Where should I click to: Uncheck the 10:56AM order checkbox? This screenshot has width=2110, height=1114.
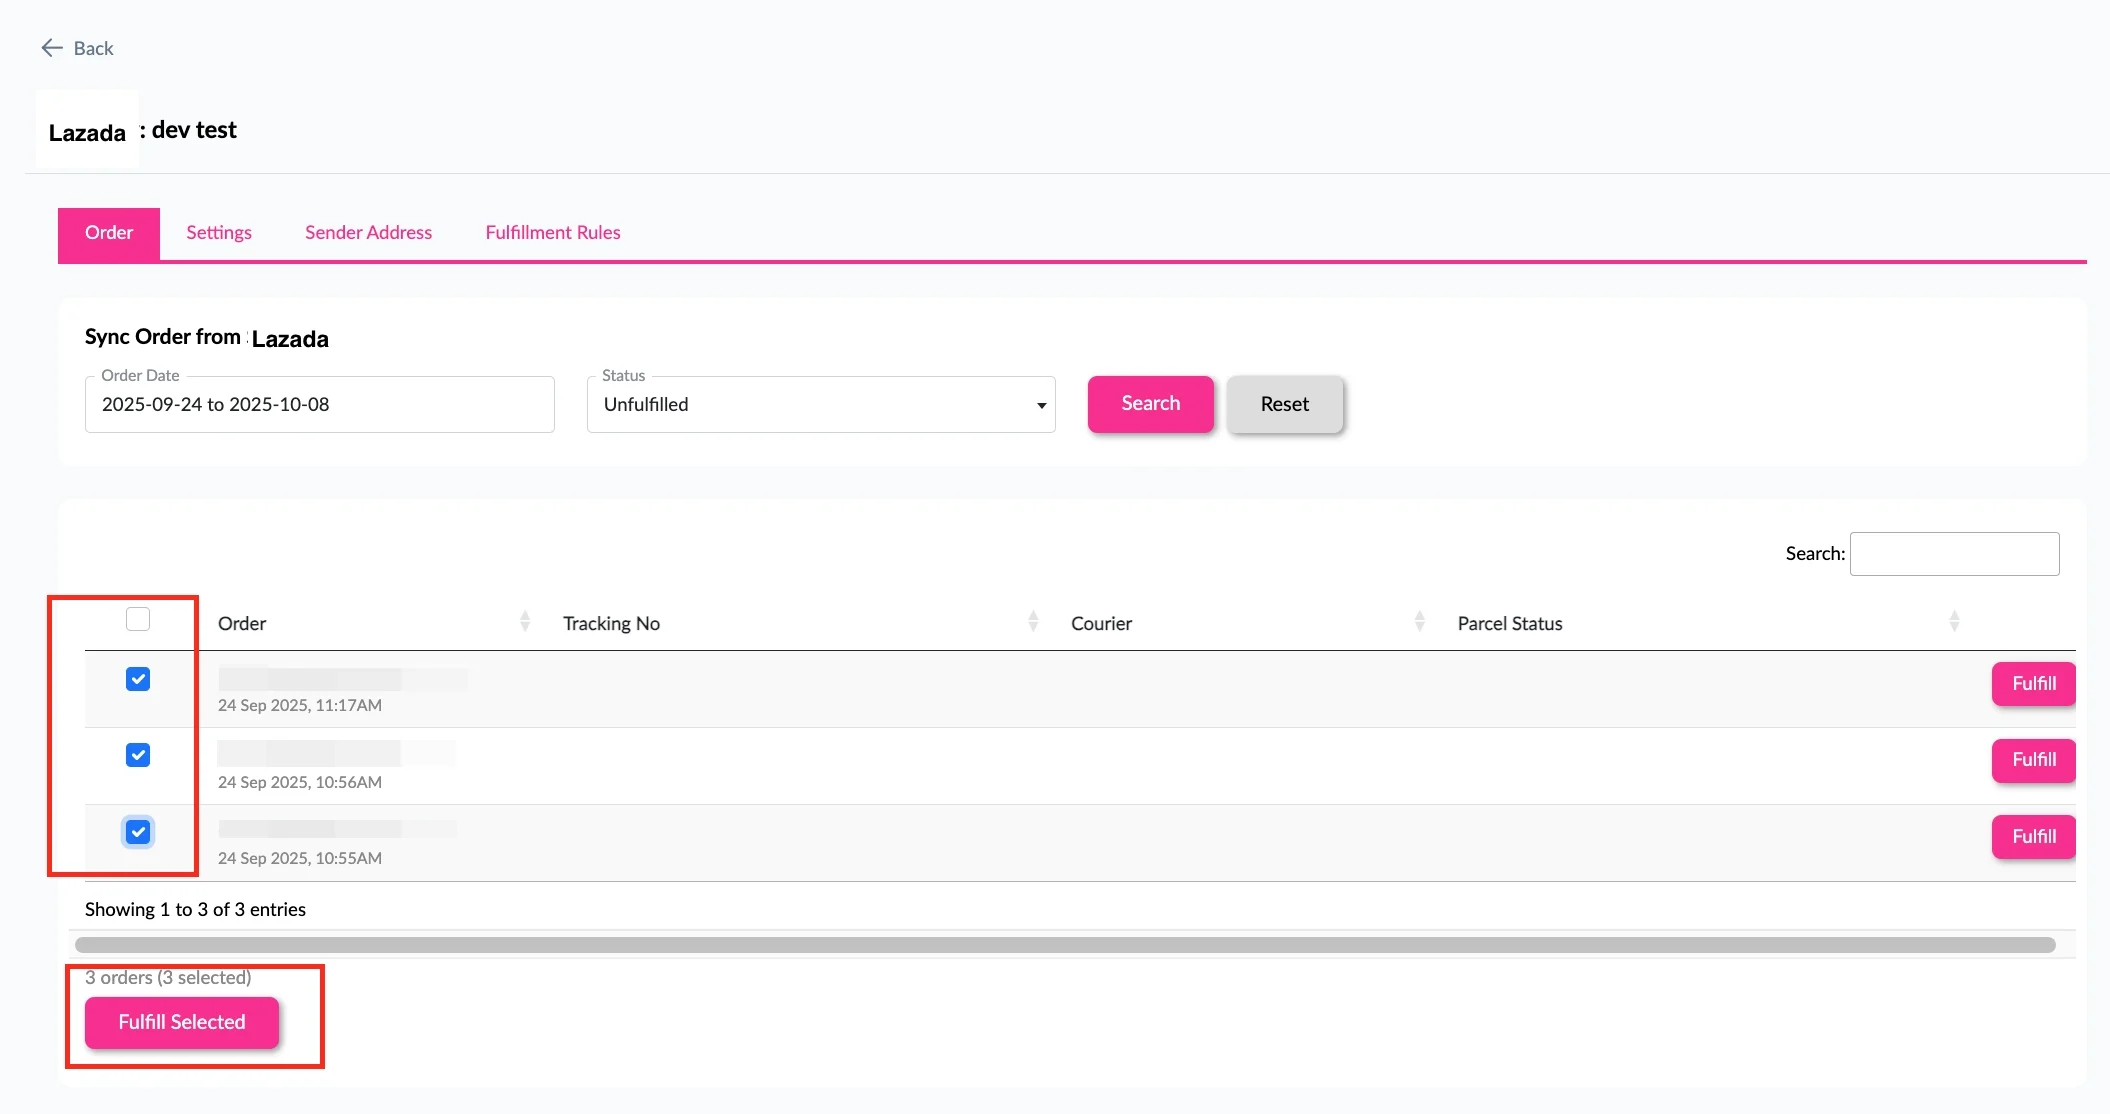coord(138,756)
